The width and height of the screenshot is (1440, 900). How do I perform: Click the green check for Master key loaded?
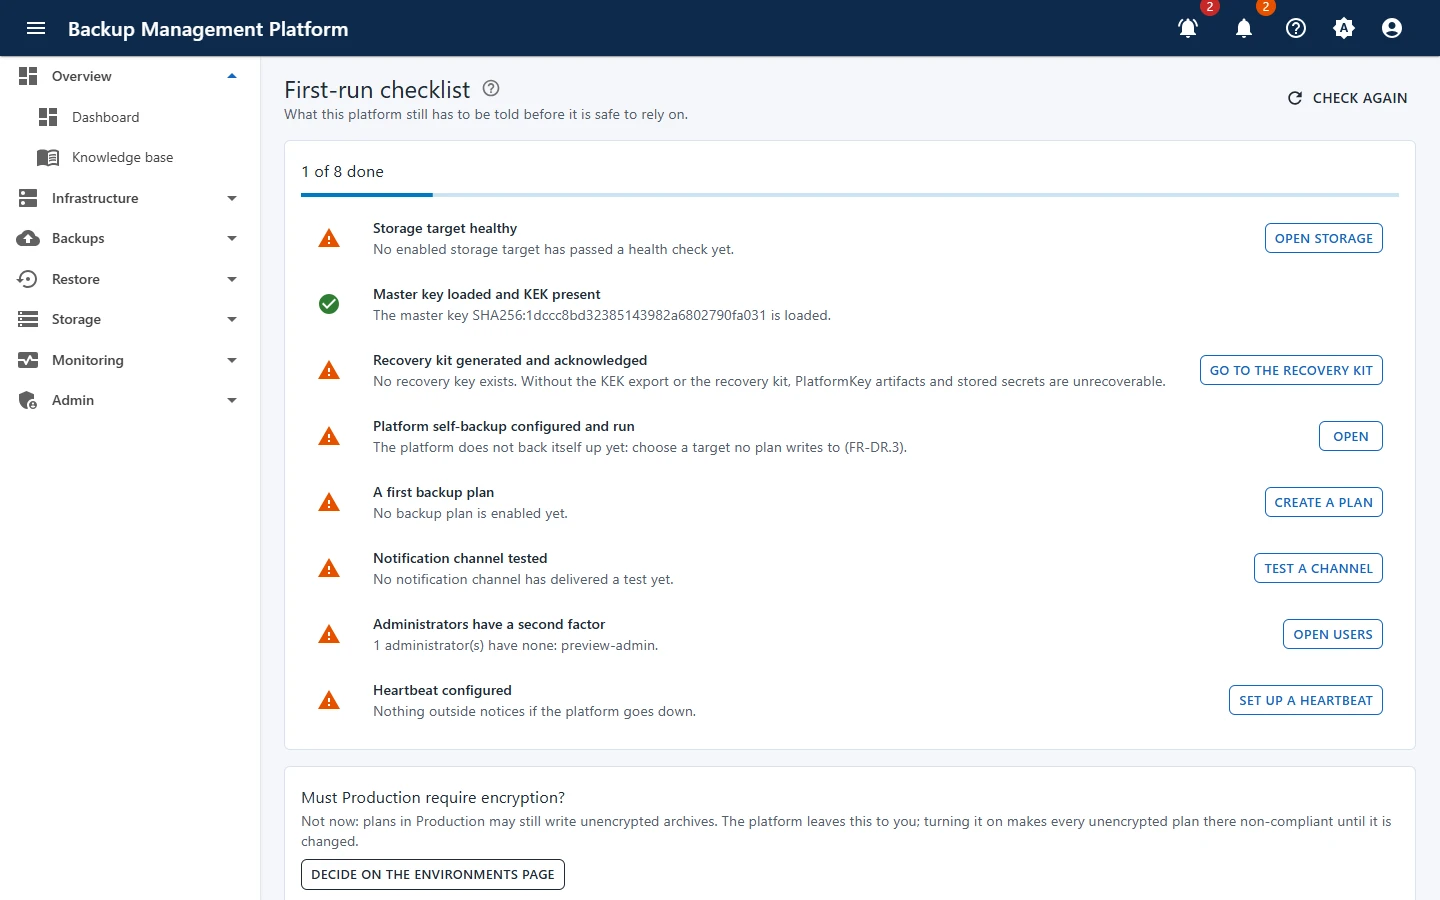[329, 304]
